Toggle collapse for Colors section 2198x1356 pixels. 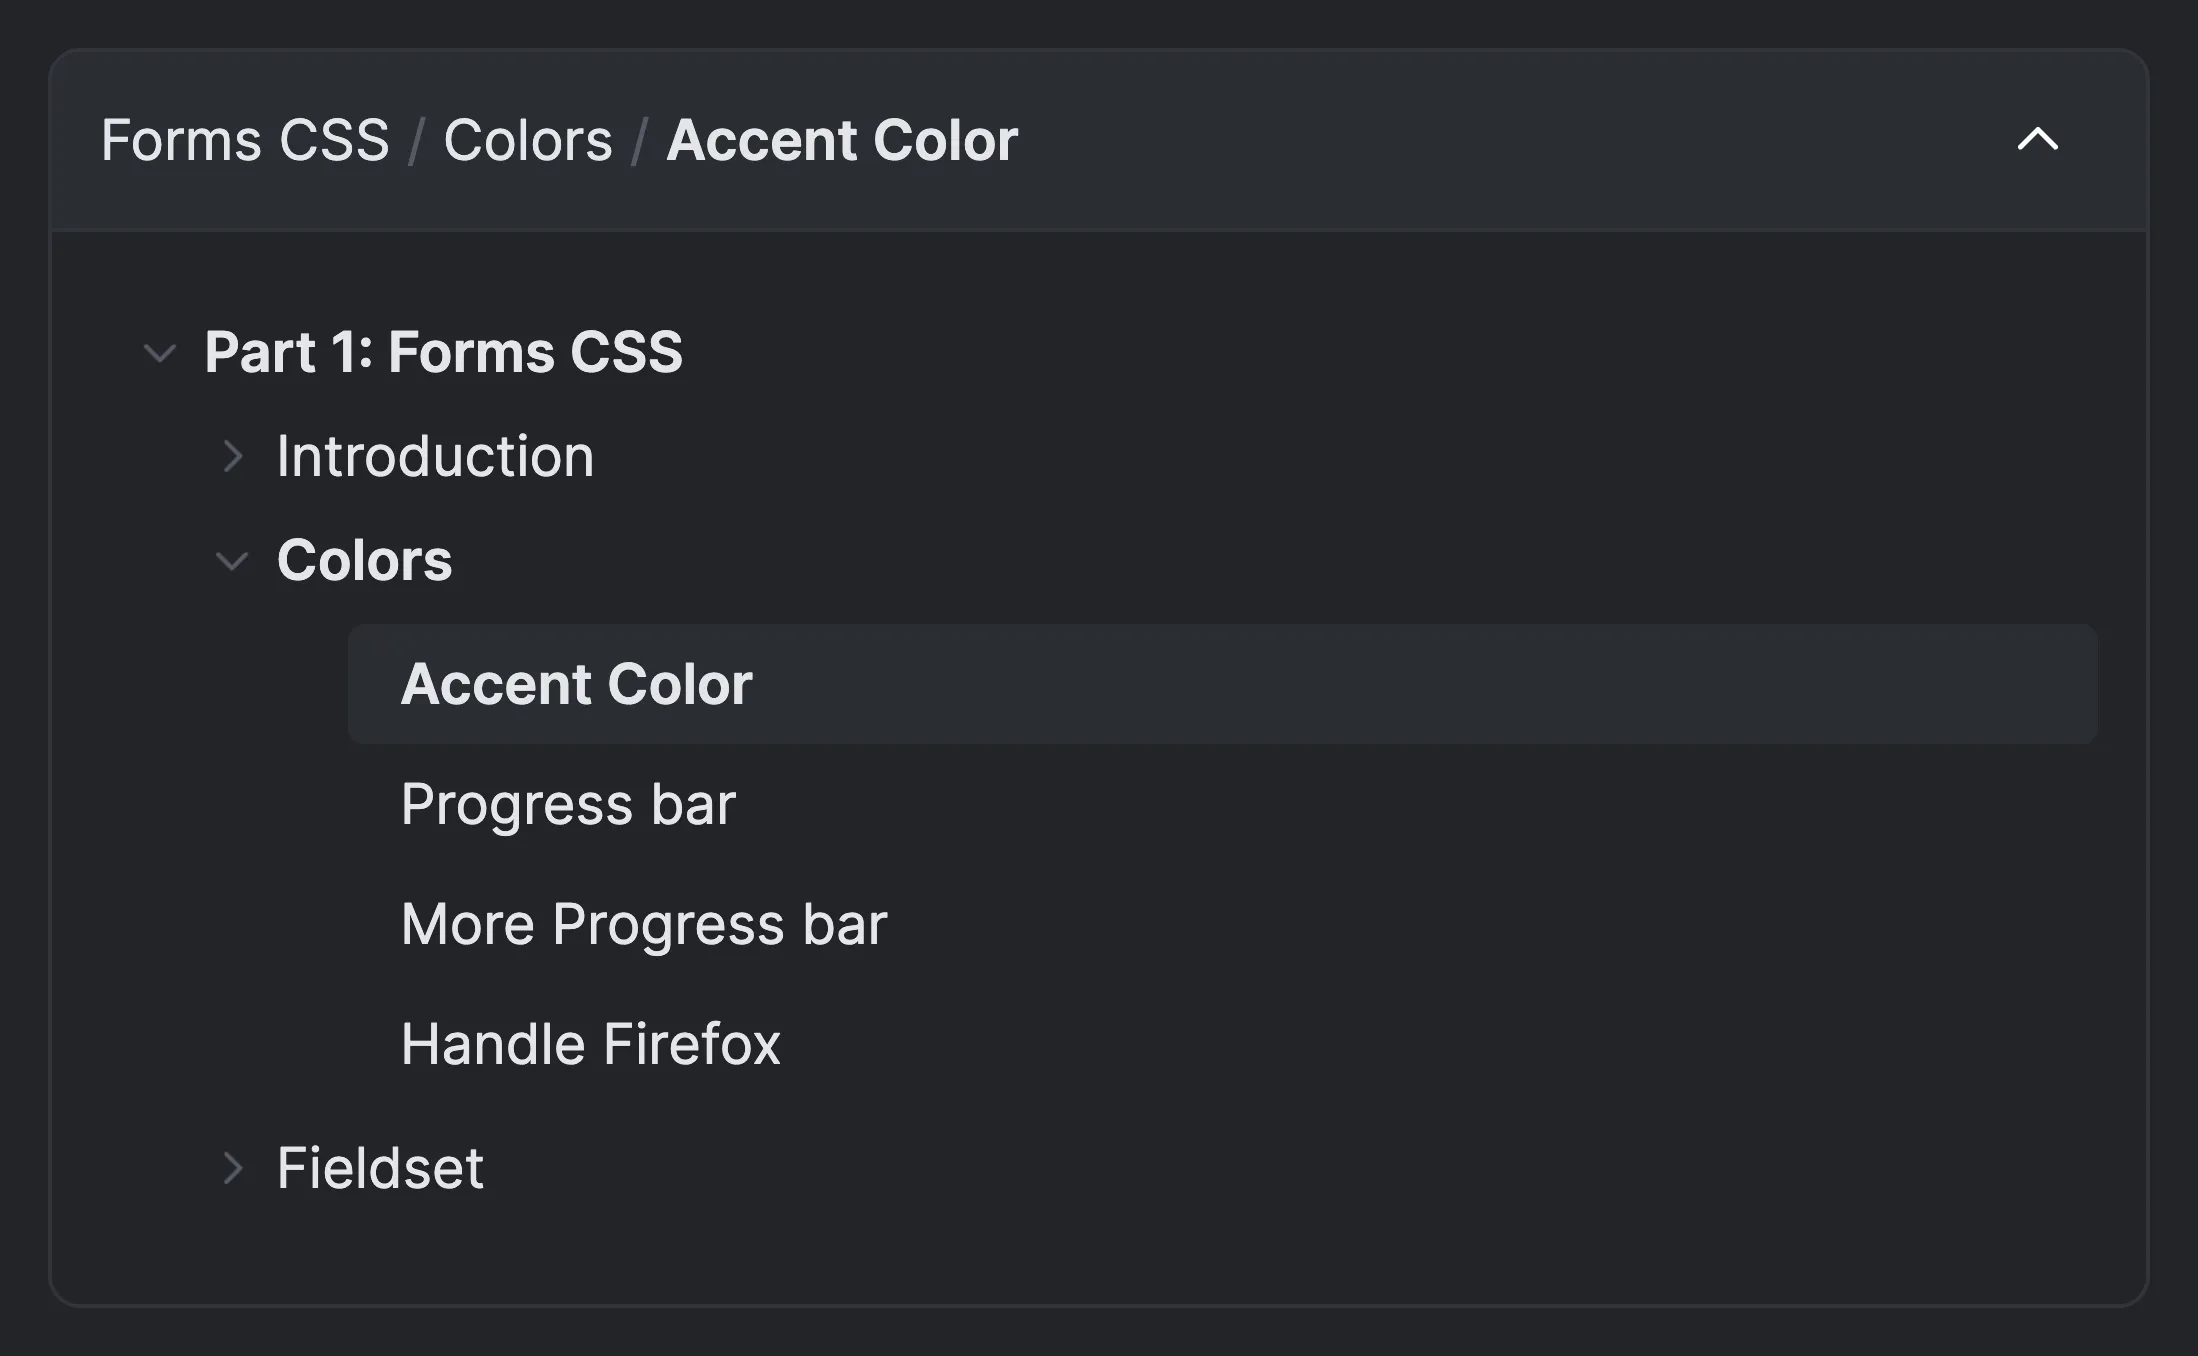tap(232, 562)
